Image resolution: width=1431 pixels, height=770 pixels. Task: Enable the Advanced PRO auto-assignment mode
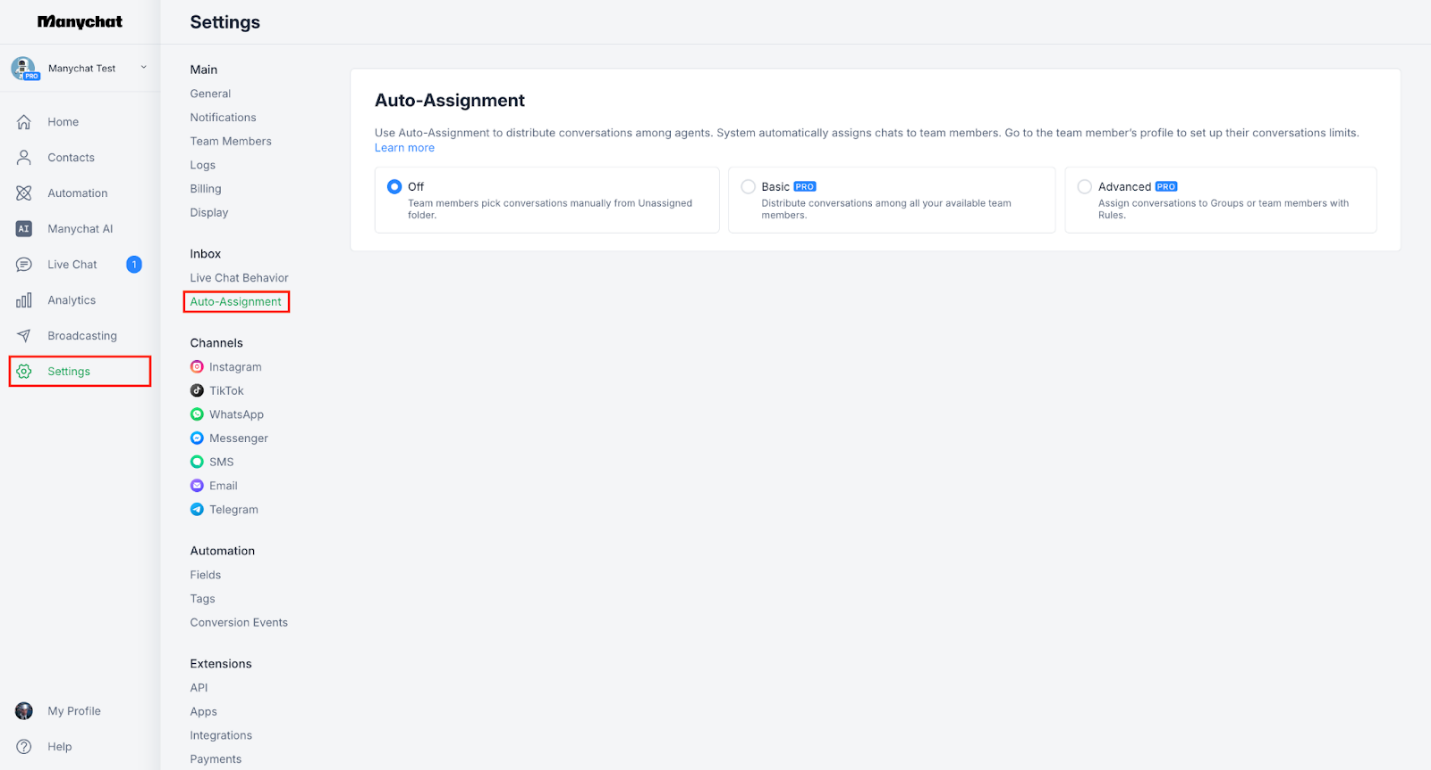(x=1084, y=186)
